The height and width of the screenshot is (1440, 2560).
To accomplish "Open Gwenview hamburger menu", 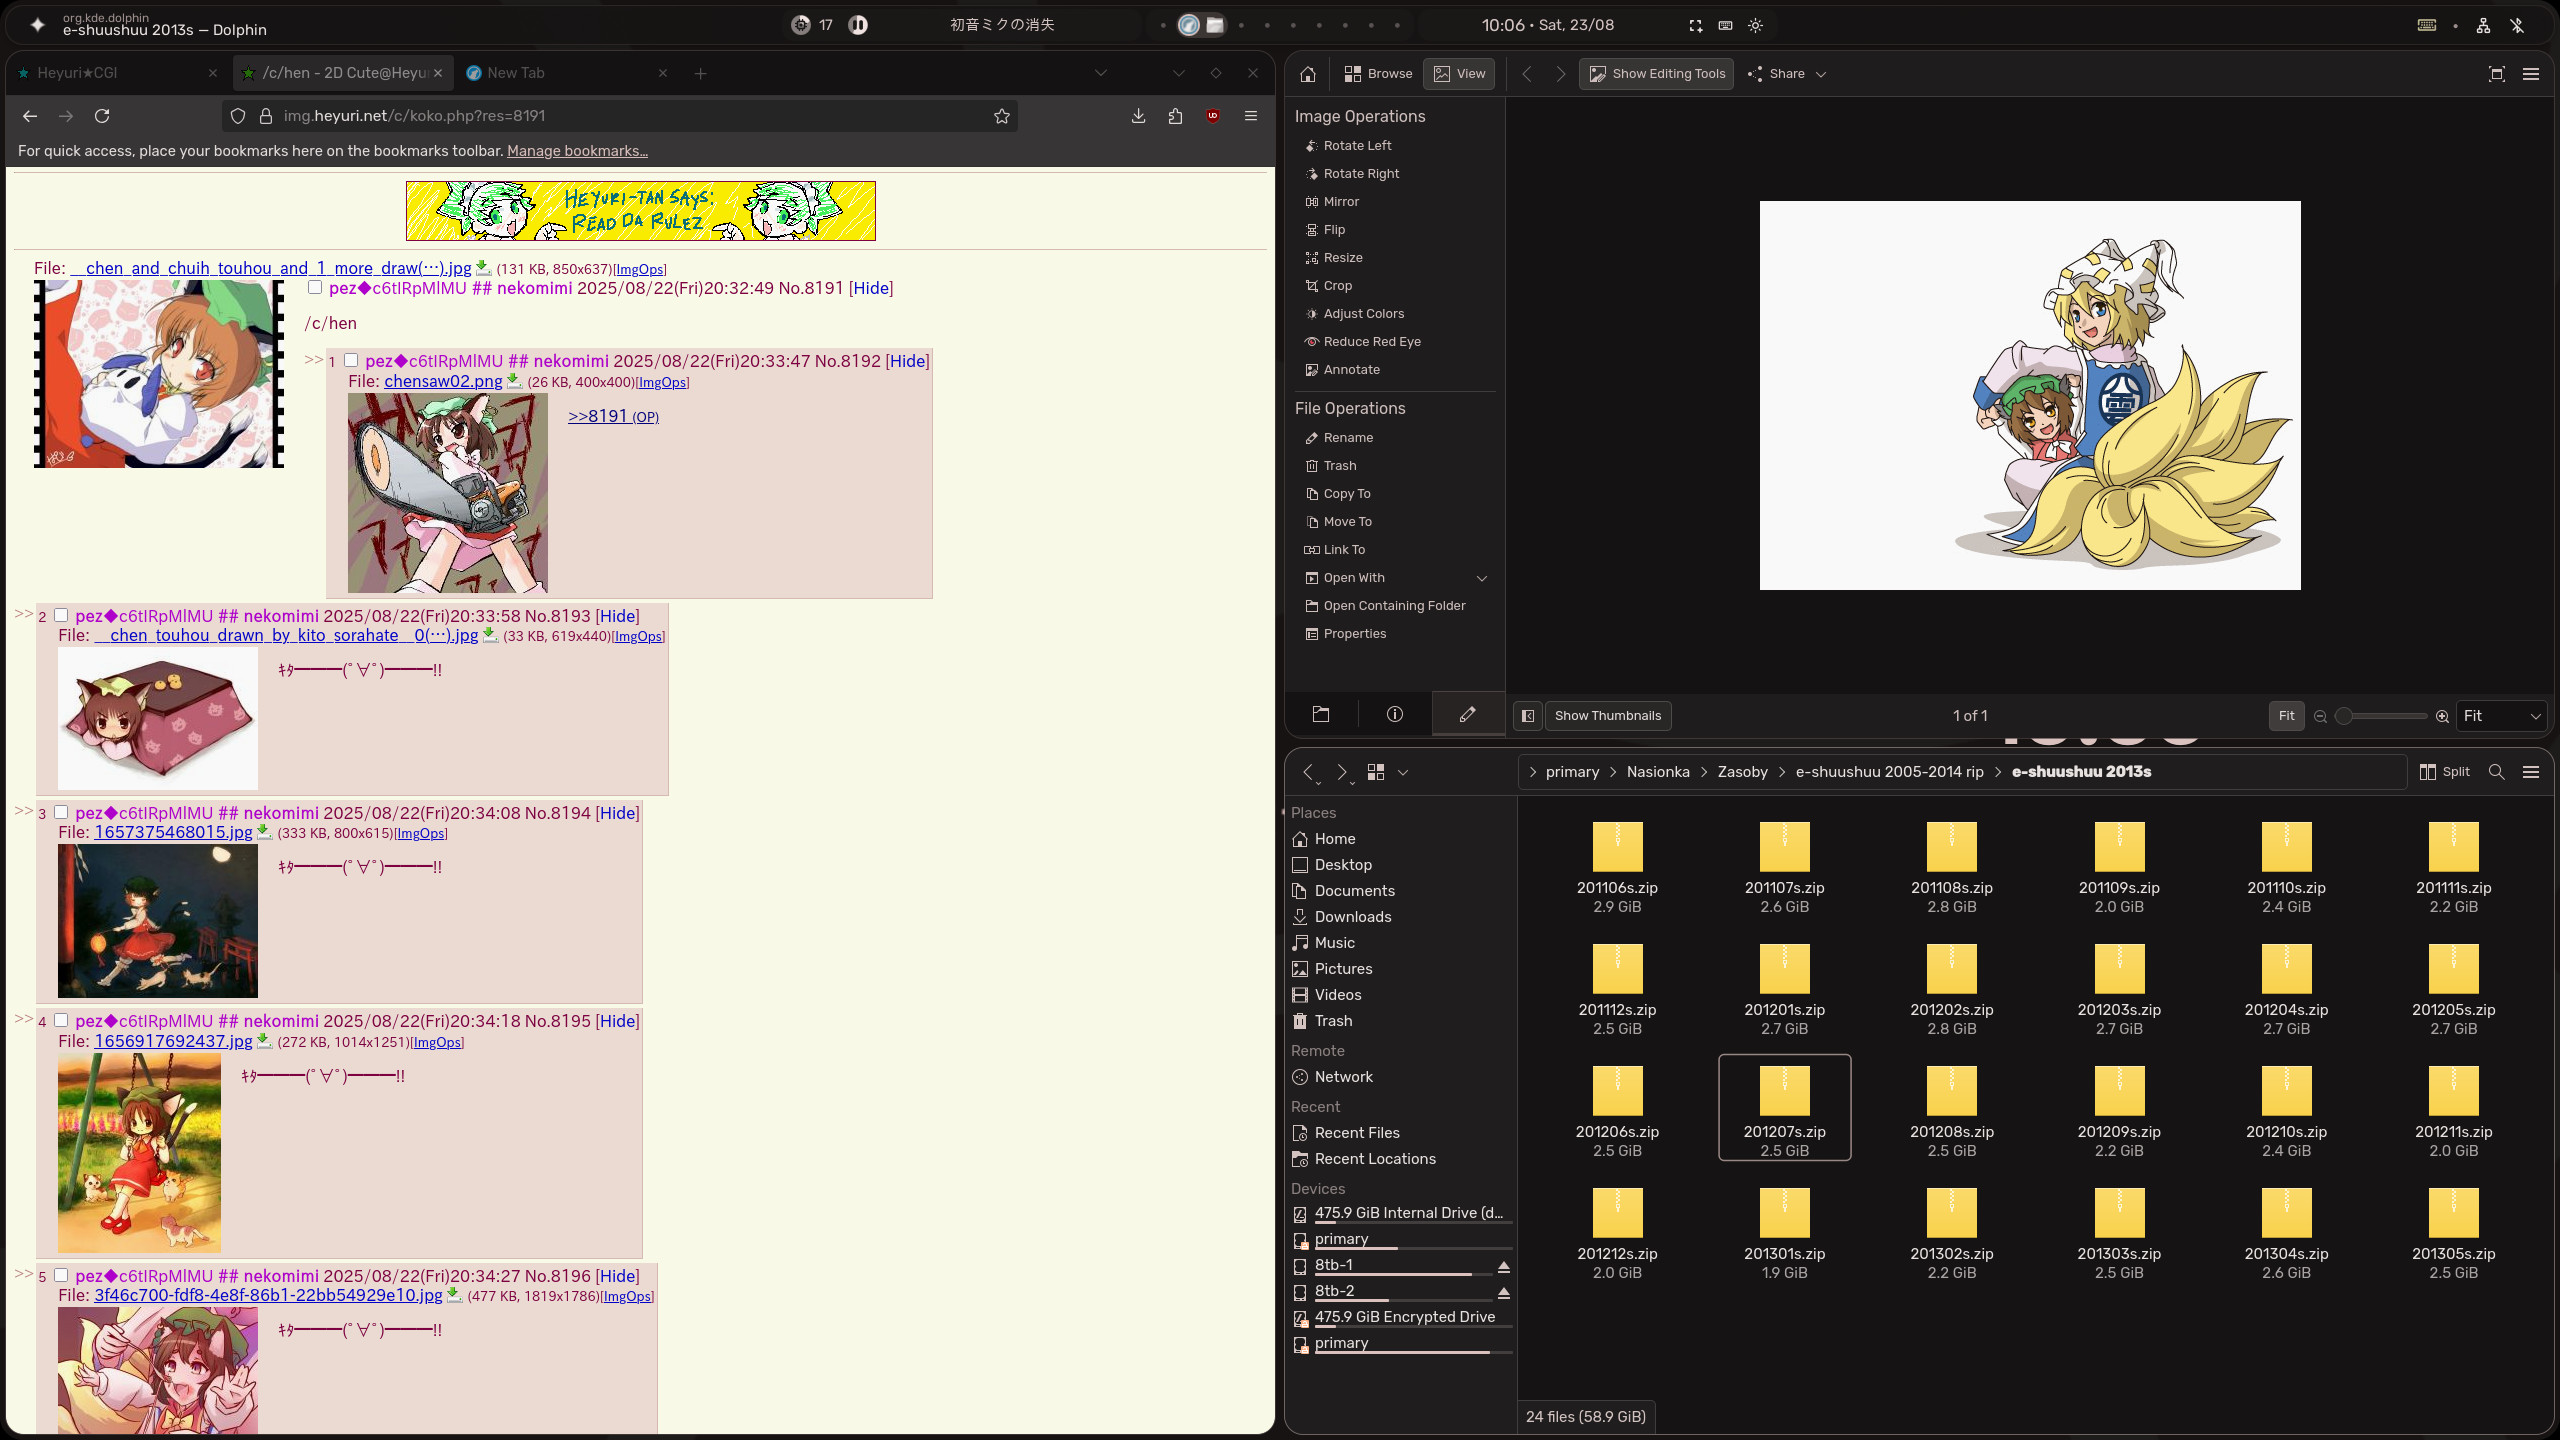I will pyautogui.click(x=2531, y=74).
